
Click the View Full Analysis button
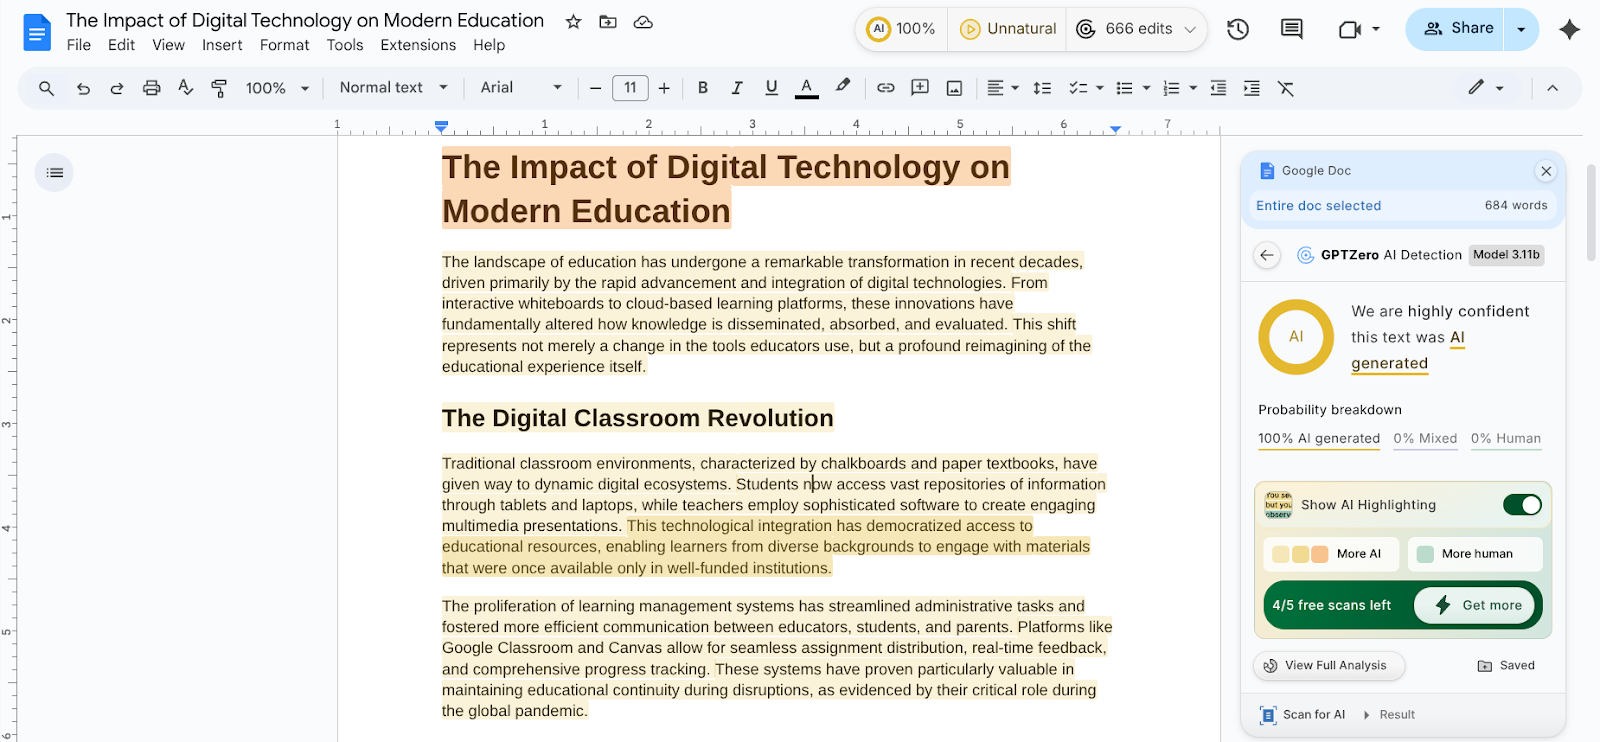pos(1327,665)
